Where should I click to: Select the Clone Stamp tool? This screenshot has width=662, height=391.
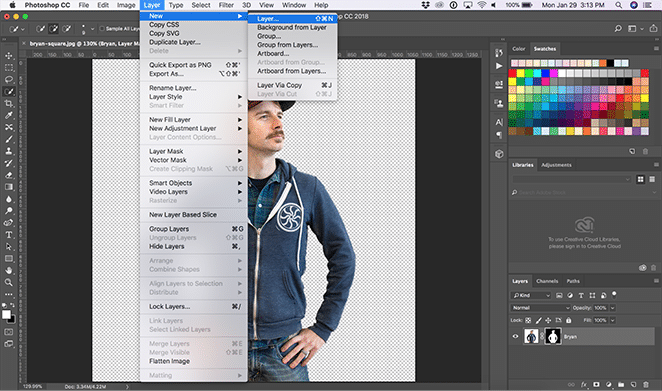pyautogui.click(x=8, y=151)
